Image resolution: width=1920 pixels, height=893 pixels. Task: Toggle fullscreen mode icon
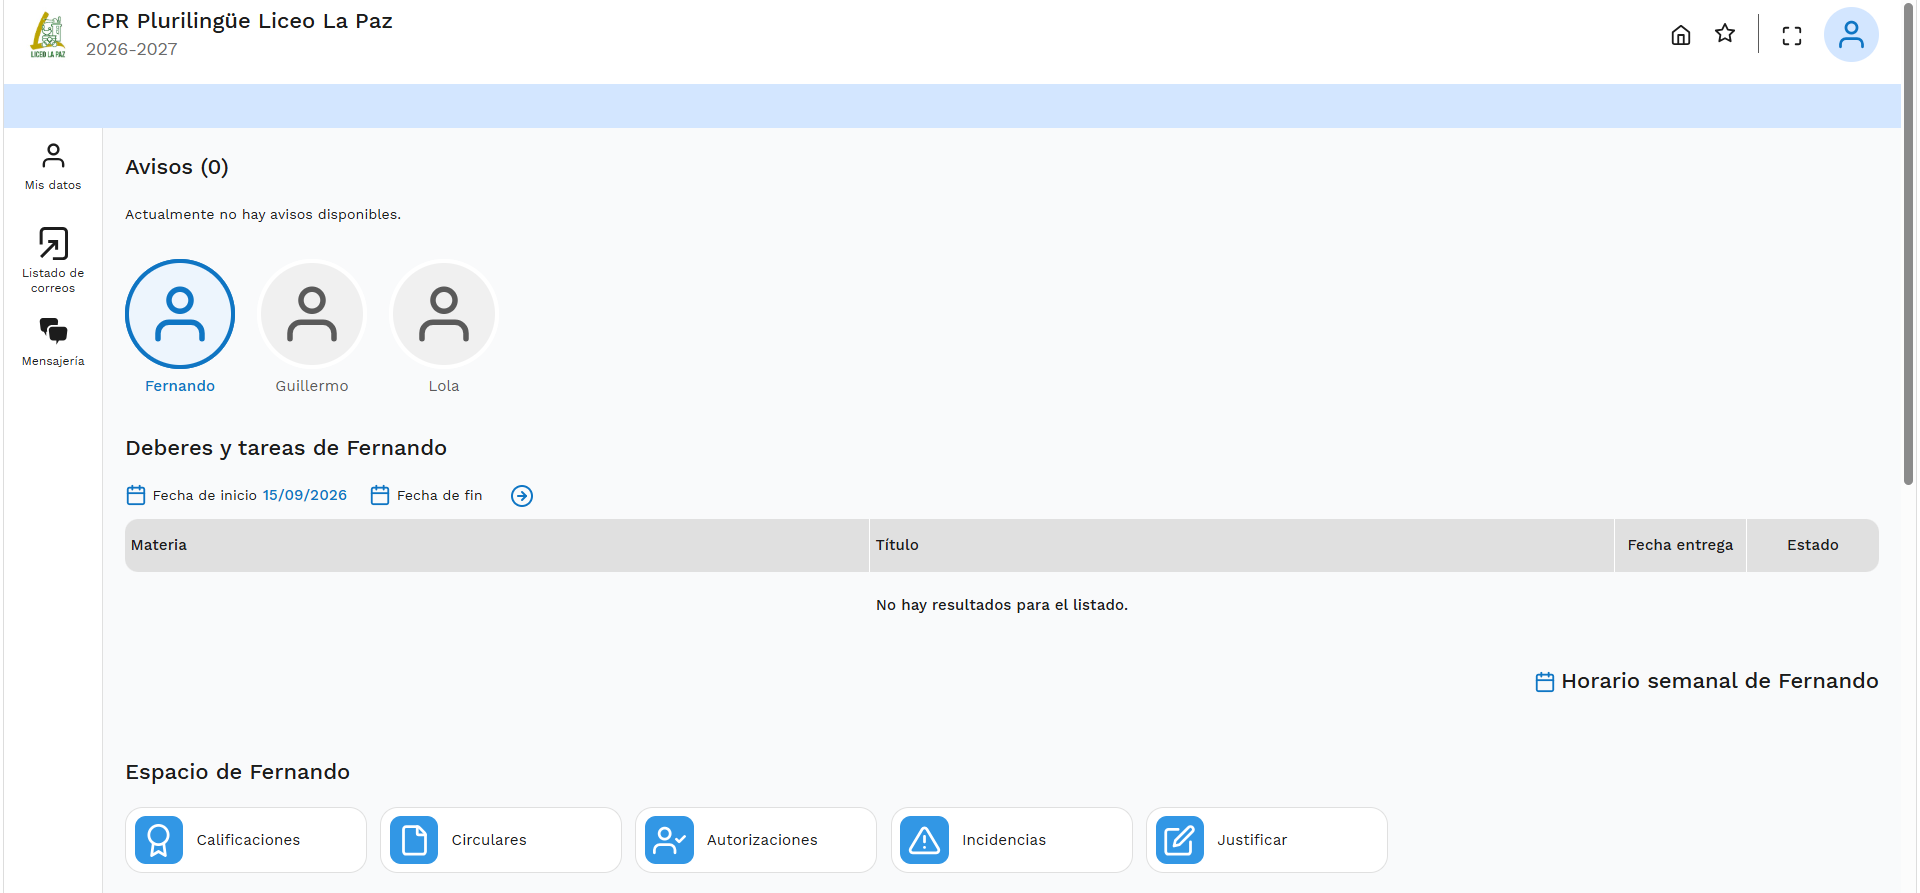[x=1792, y=36]
